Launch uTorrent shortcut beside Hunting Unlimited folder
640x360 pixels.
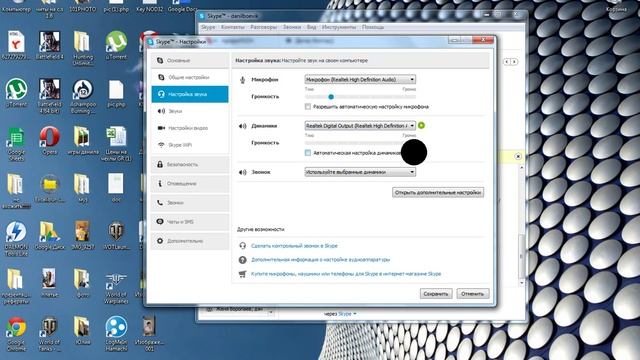coord(116,45)
